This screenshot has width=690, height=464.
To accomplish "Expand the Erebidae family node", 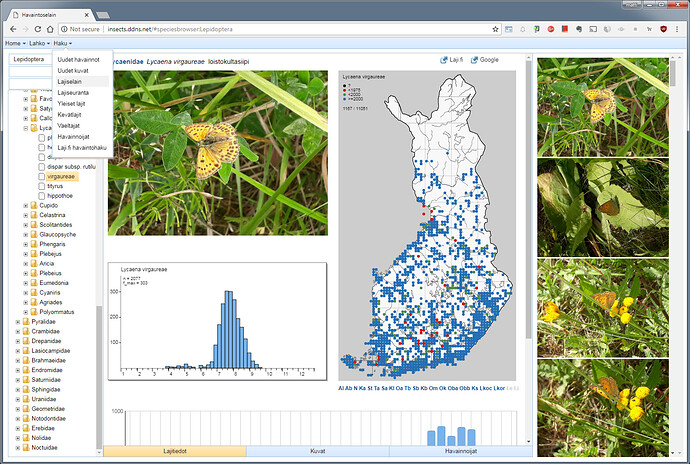I will (18, 428).
